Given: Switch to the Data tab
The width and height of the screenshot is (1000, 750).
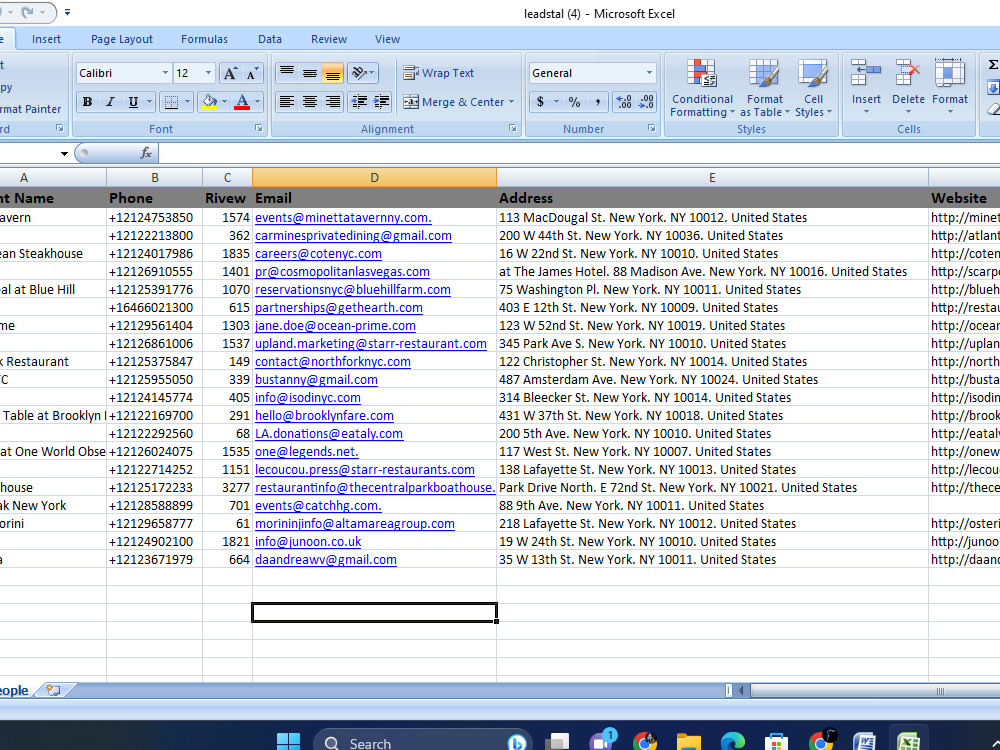Looking at the screenshot, I should point(270,39).
